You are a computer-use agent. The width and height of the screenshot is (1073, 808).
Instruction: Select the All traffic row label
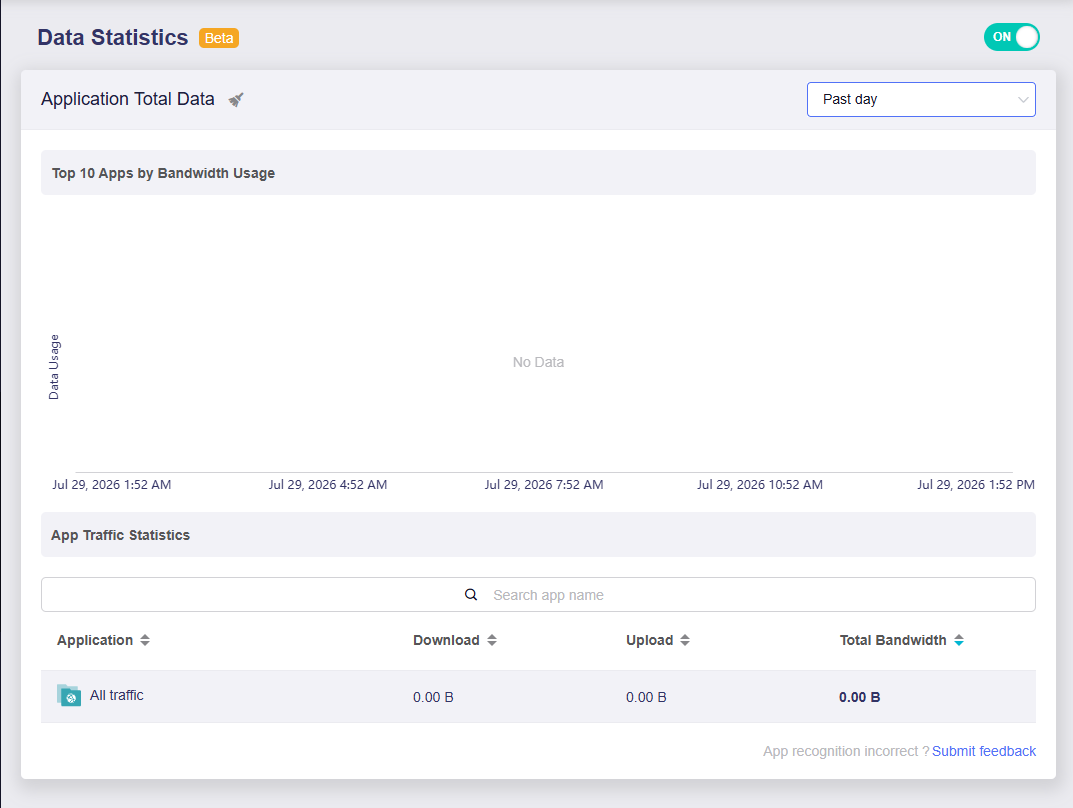(117, 695)
